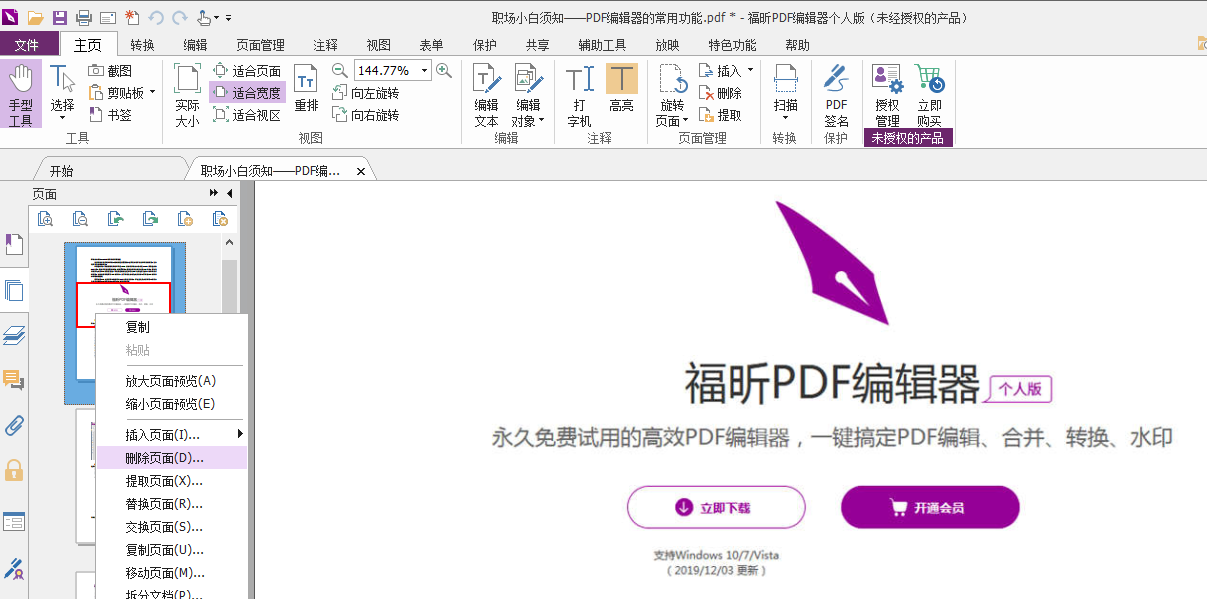Choose Extract Pages (提取页面) in context menu
Screen dimensions: 1207x599
[x=172, y=481]
